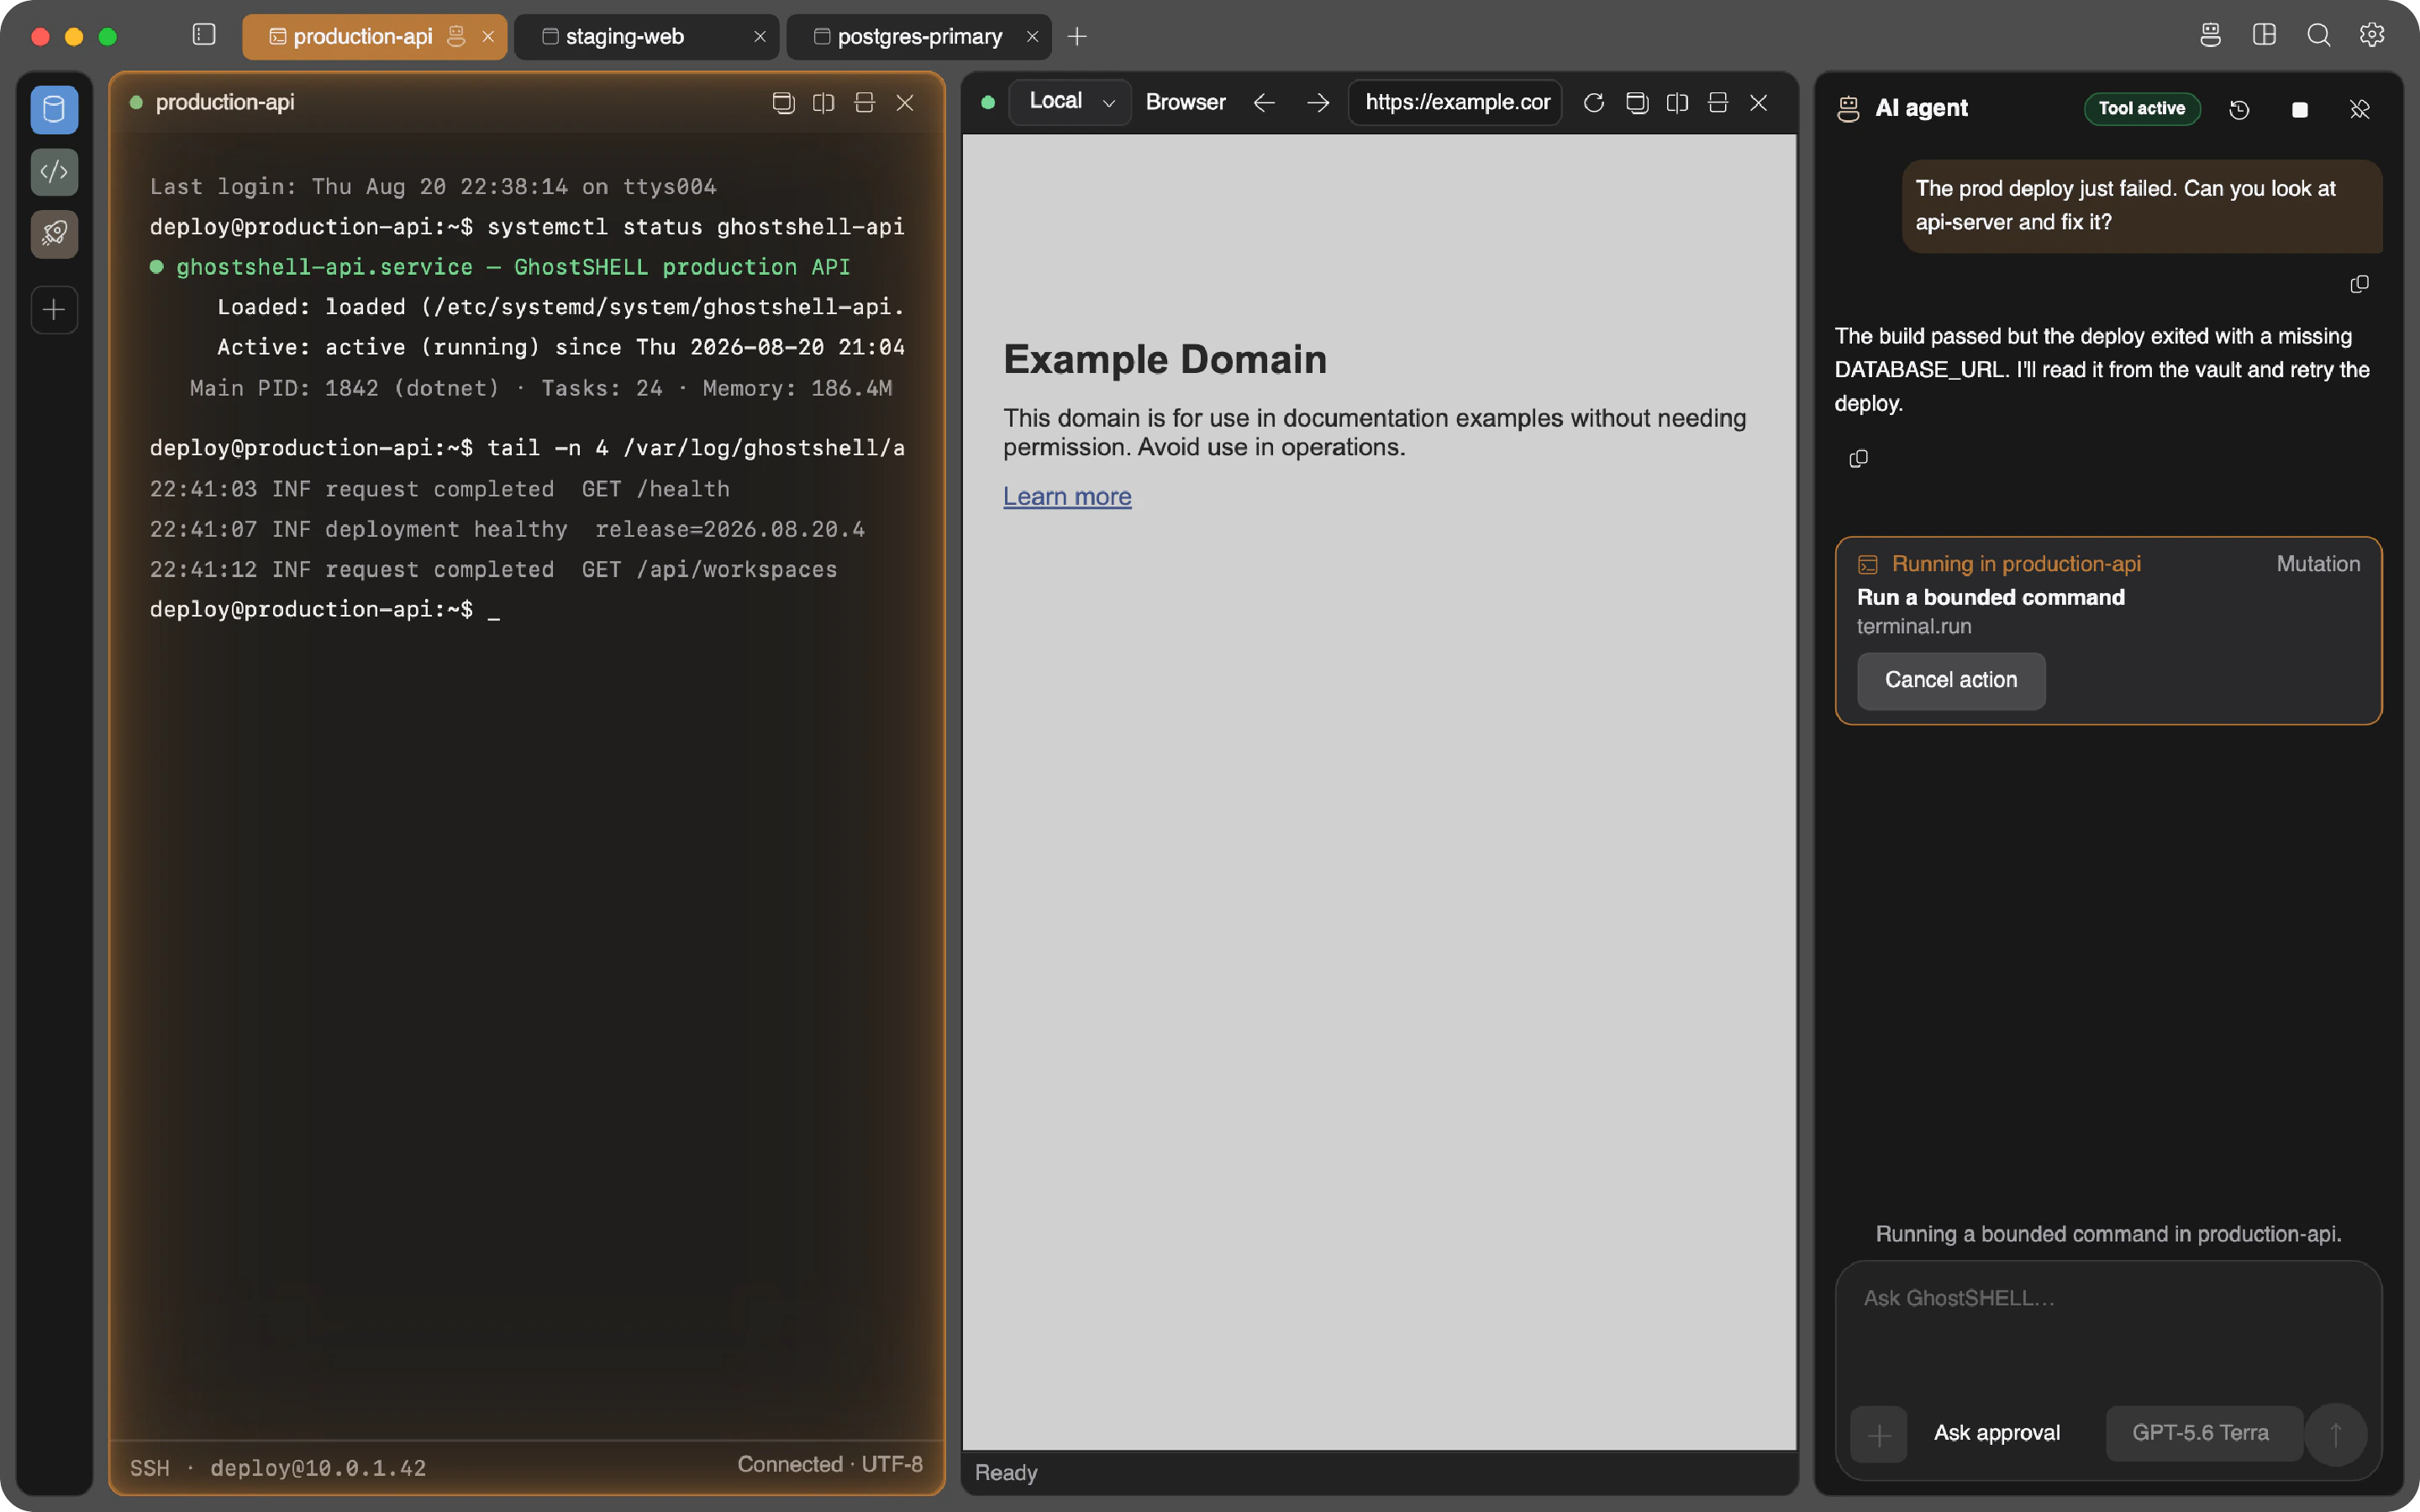Image resolution: width=2420 pixels, height=1512 pixels.
Task: Send the message with the arrow button
Action: (2336, 1435)
